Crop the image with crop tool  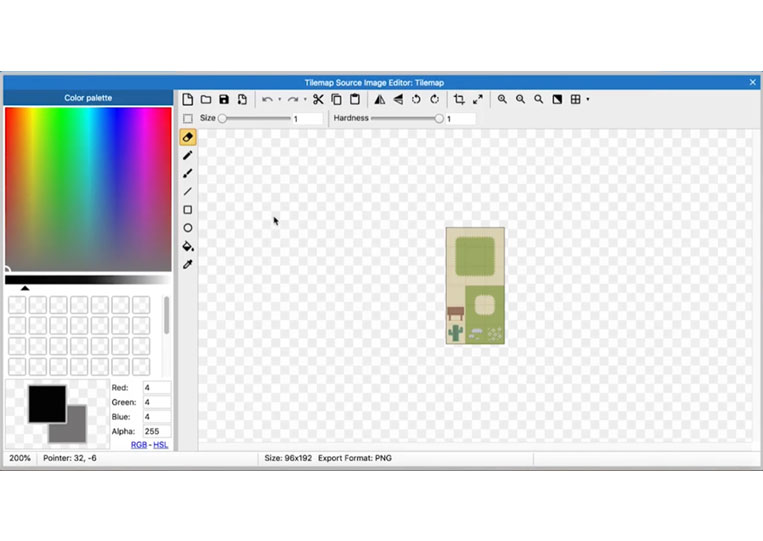tap(459, 99)
